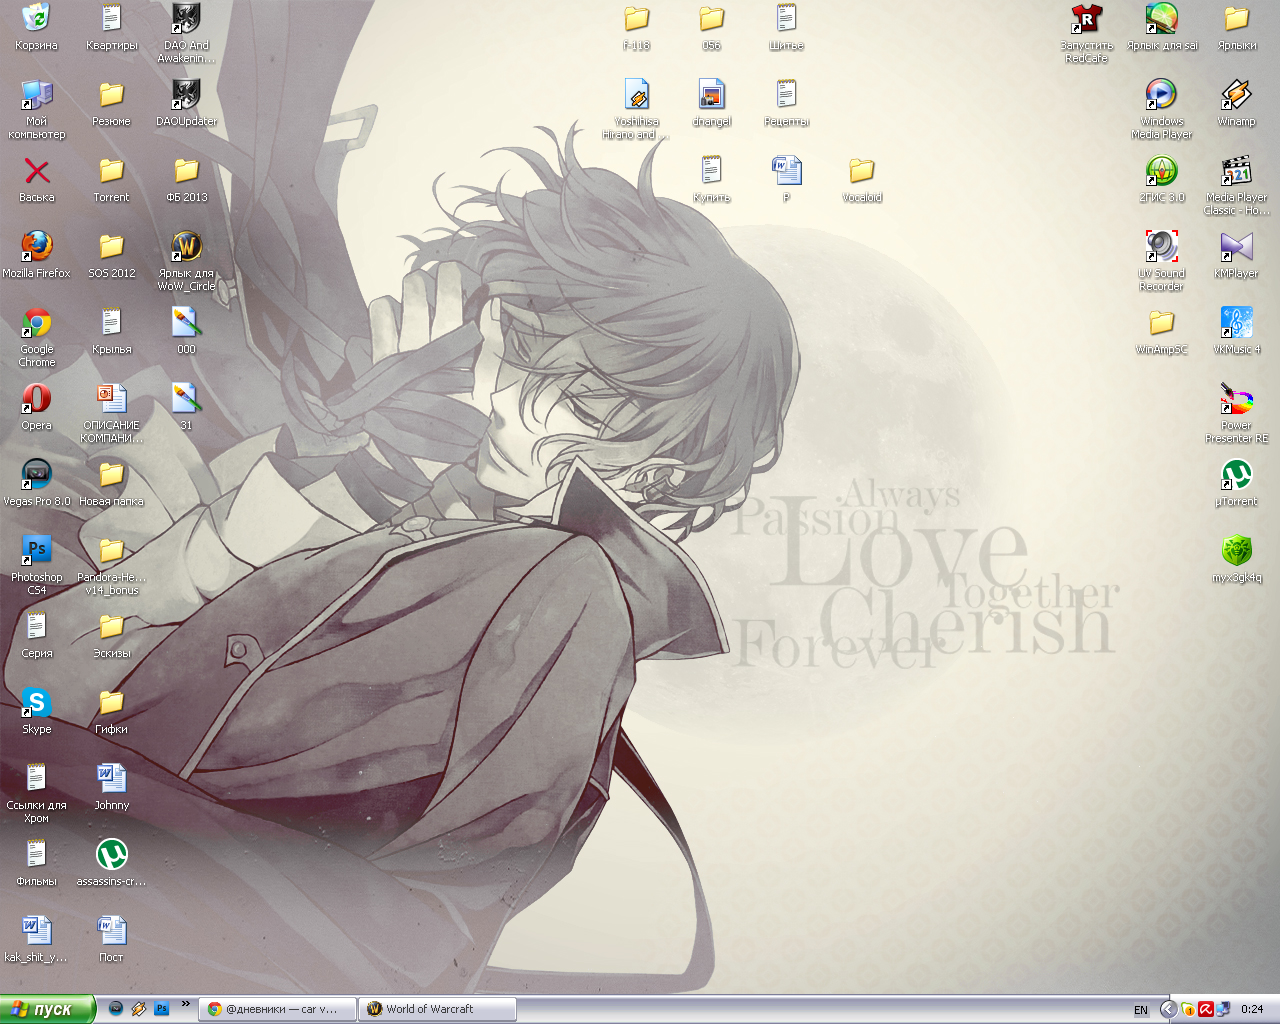The width and height of the screenshot is (1280, 1024).
Task: Expand hidden system tray icons arrow
Action: click(x=1167, y=1009)
